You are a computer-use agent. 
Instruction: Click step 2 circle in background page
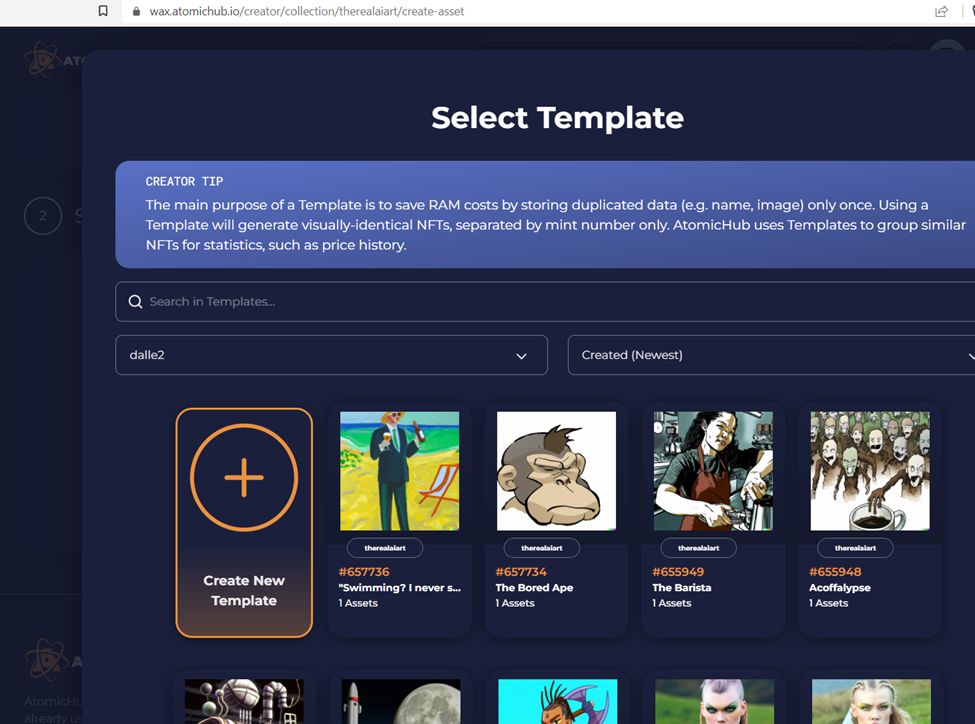43,216
